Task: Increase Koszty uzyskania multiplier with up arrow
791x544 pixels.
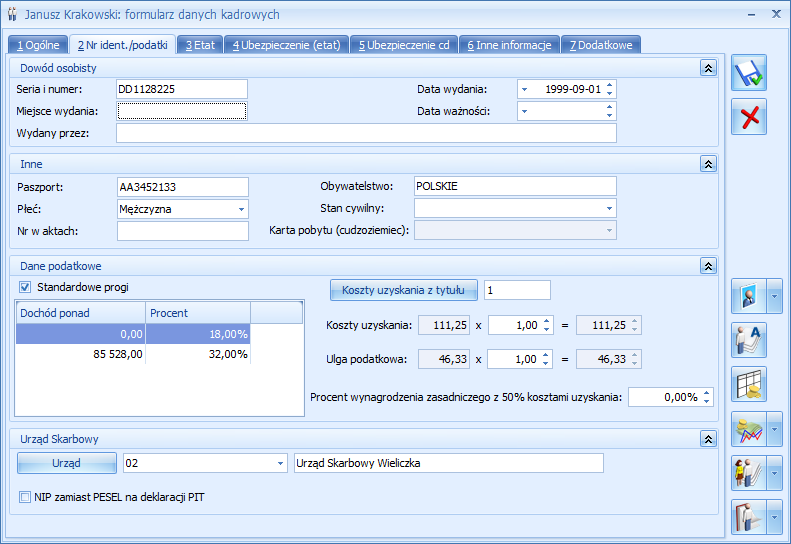Action: pyautogui.click(x=546, y=320)
